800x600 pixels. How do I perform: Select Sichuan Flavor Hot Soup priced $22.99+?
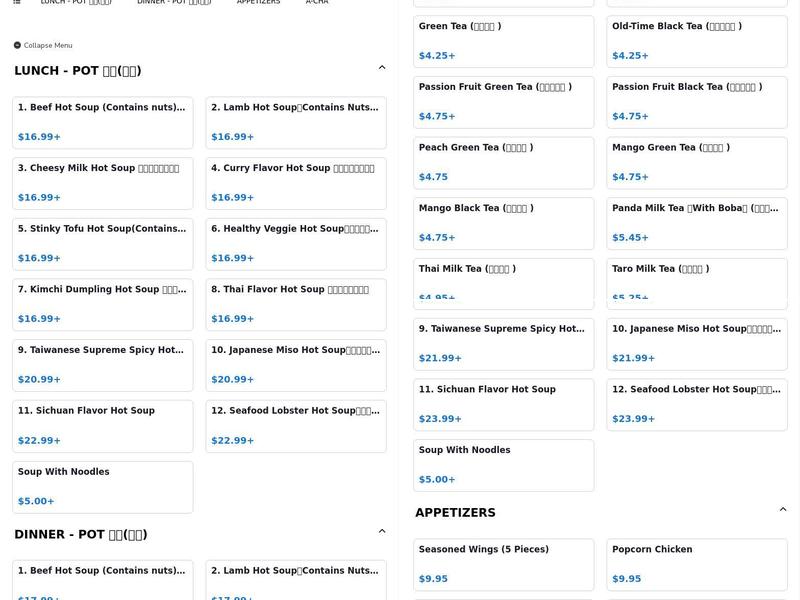click(103, 425)
